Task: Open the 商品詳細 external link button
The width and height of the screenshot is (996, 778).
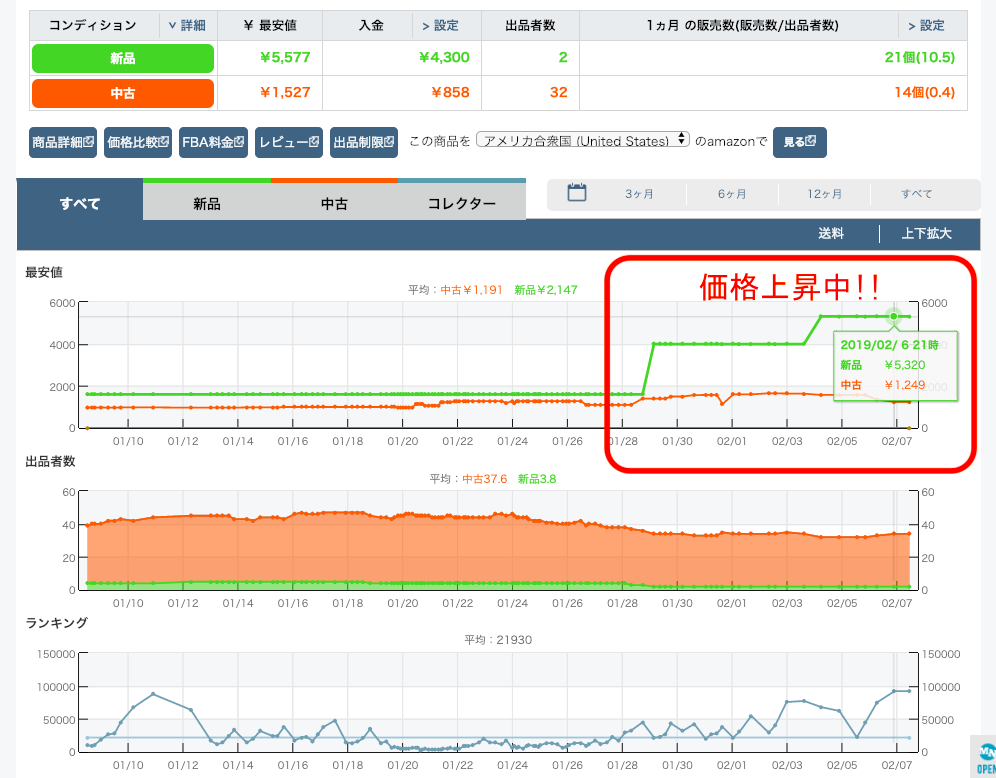Action: (63, 142)
